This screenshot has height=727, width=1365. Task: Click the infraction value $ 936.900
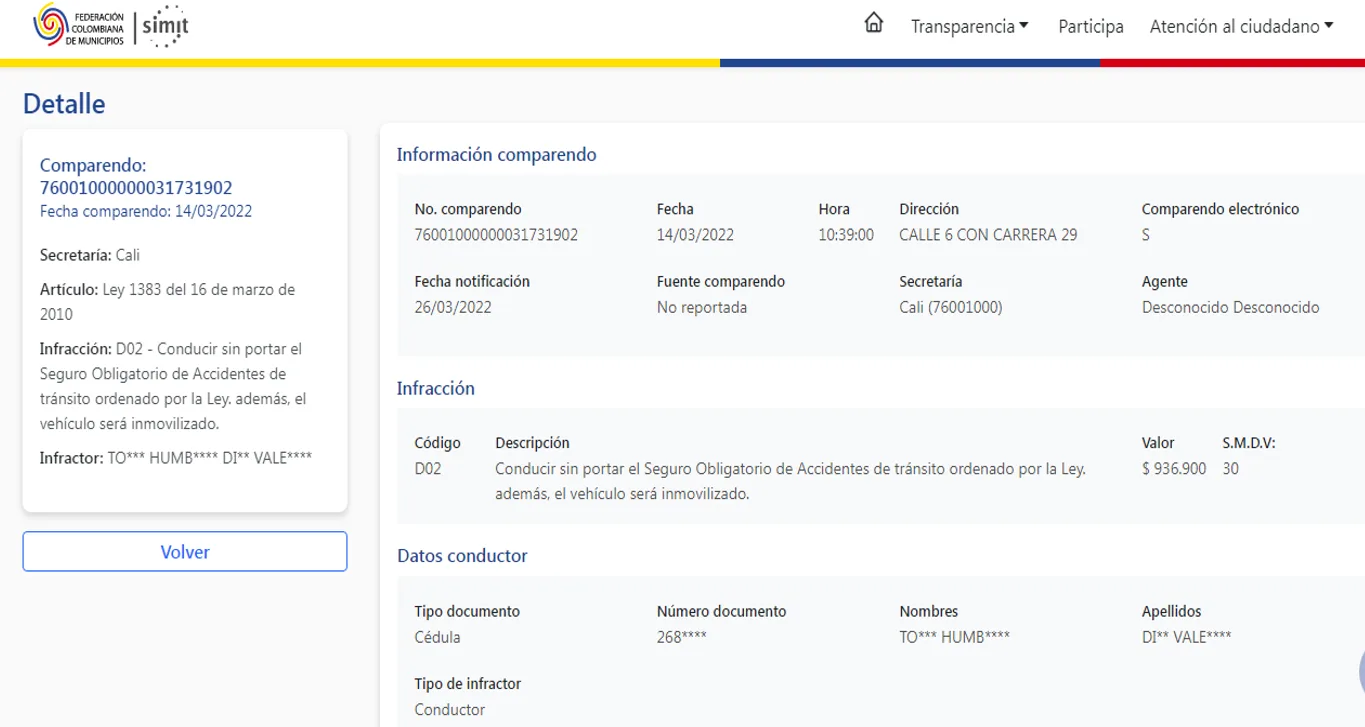[x=1174, y=468]
